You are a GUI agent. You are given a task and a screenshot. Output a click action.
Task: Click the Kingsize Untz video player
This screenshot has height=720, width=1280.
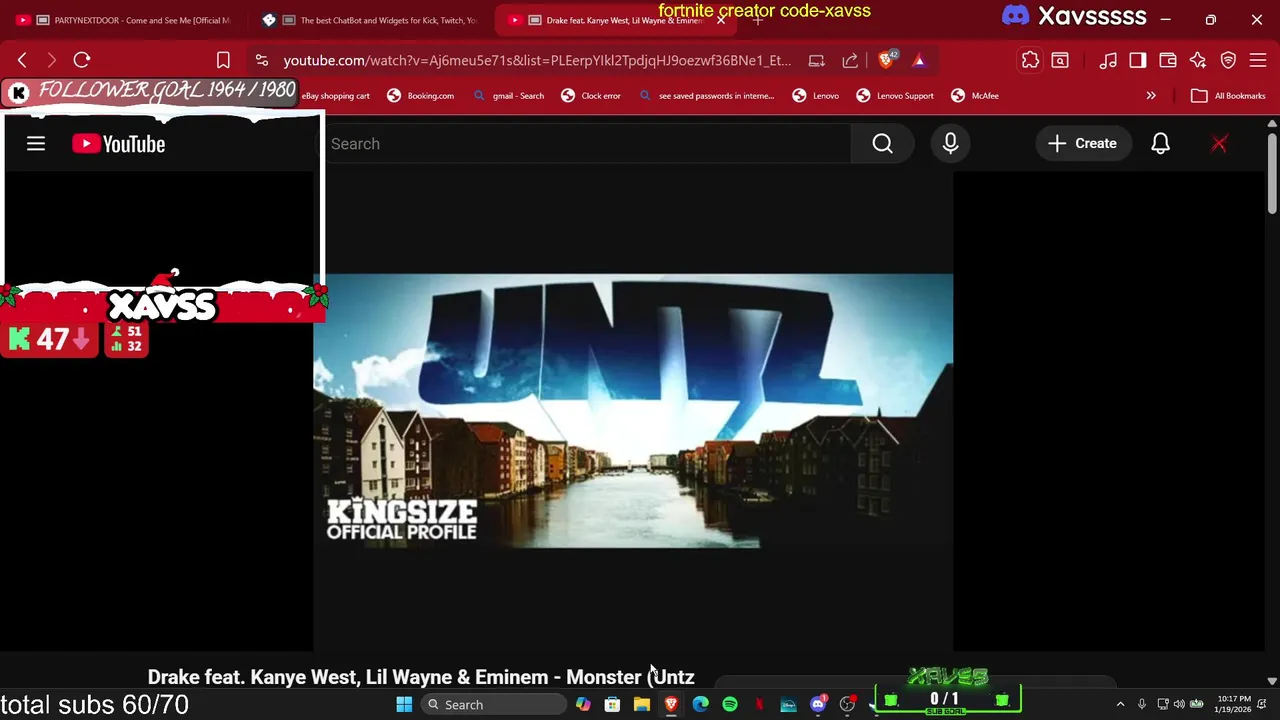click(x=633, y=411)
